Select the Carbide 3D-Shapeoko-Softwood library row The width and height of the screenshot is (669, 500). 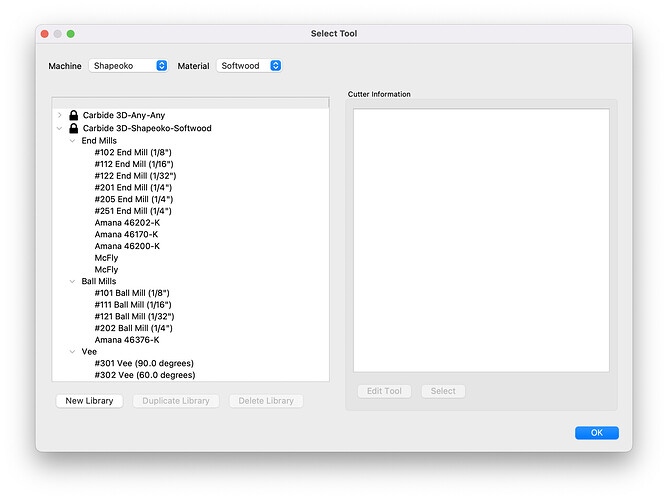click(190, 128)
